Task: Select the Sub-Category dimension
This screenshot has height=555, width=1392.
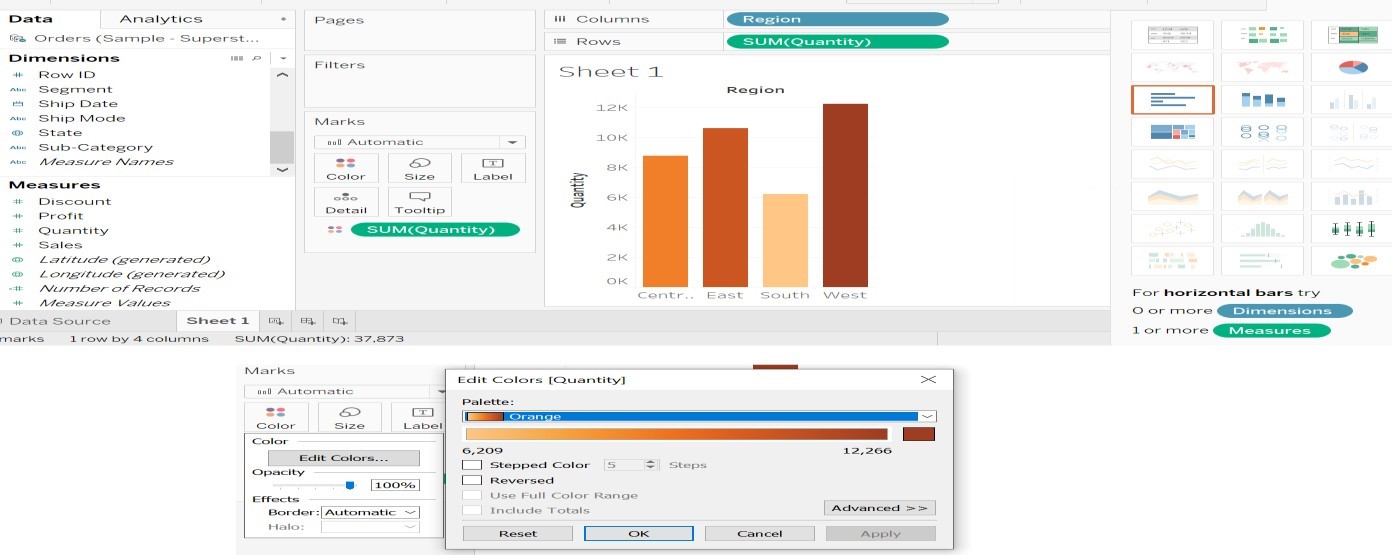Action: [96, 147]
